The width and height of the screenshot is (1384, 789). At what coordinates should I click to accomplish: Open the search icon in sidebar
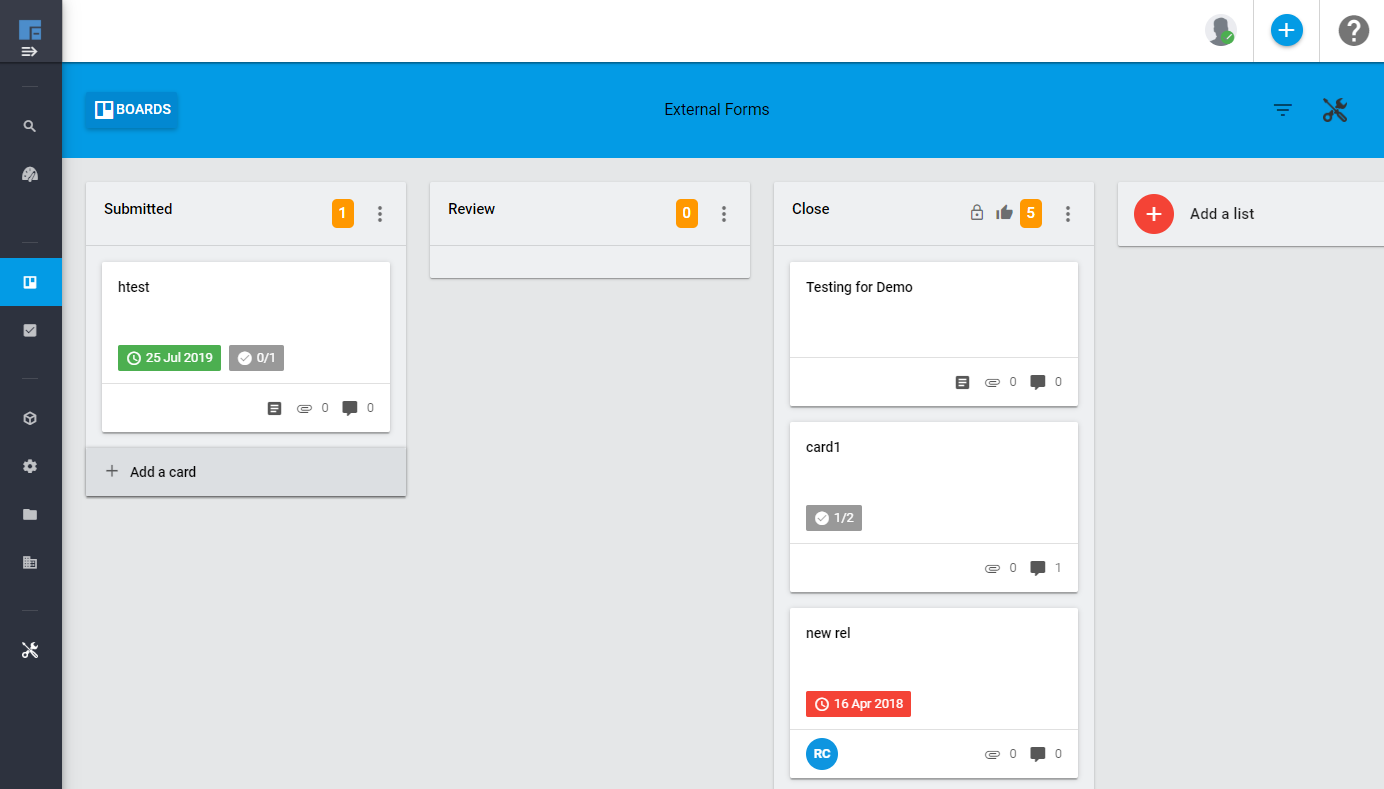tap(30, 126)
